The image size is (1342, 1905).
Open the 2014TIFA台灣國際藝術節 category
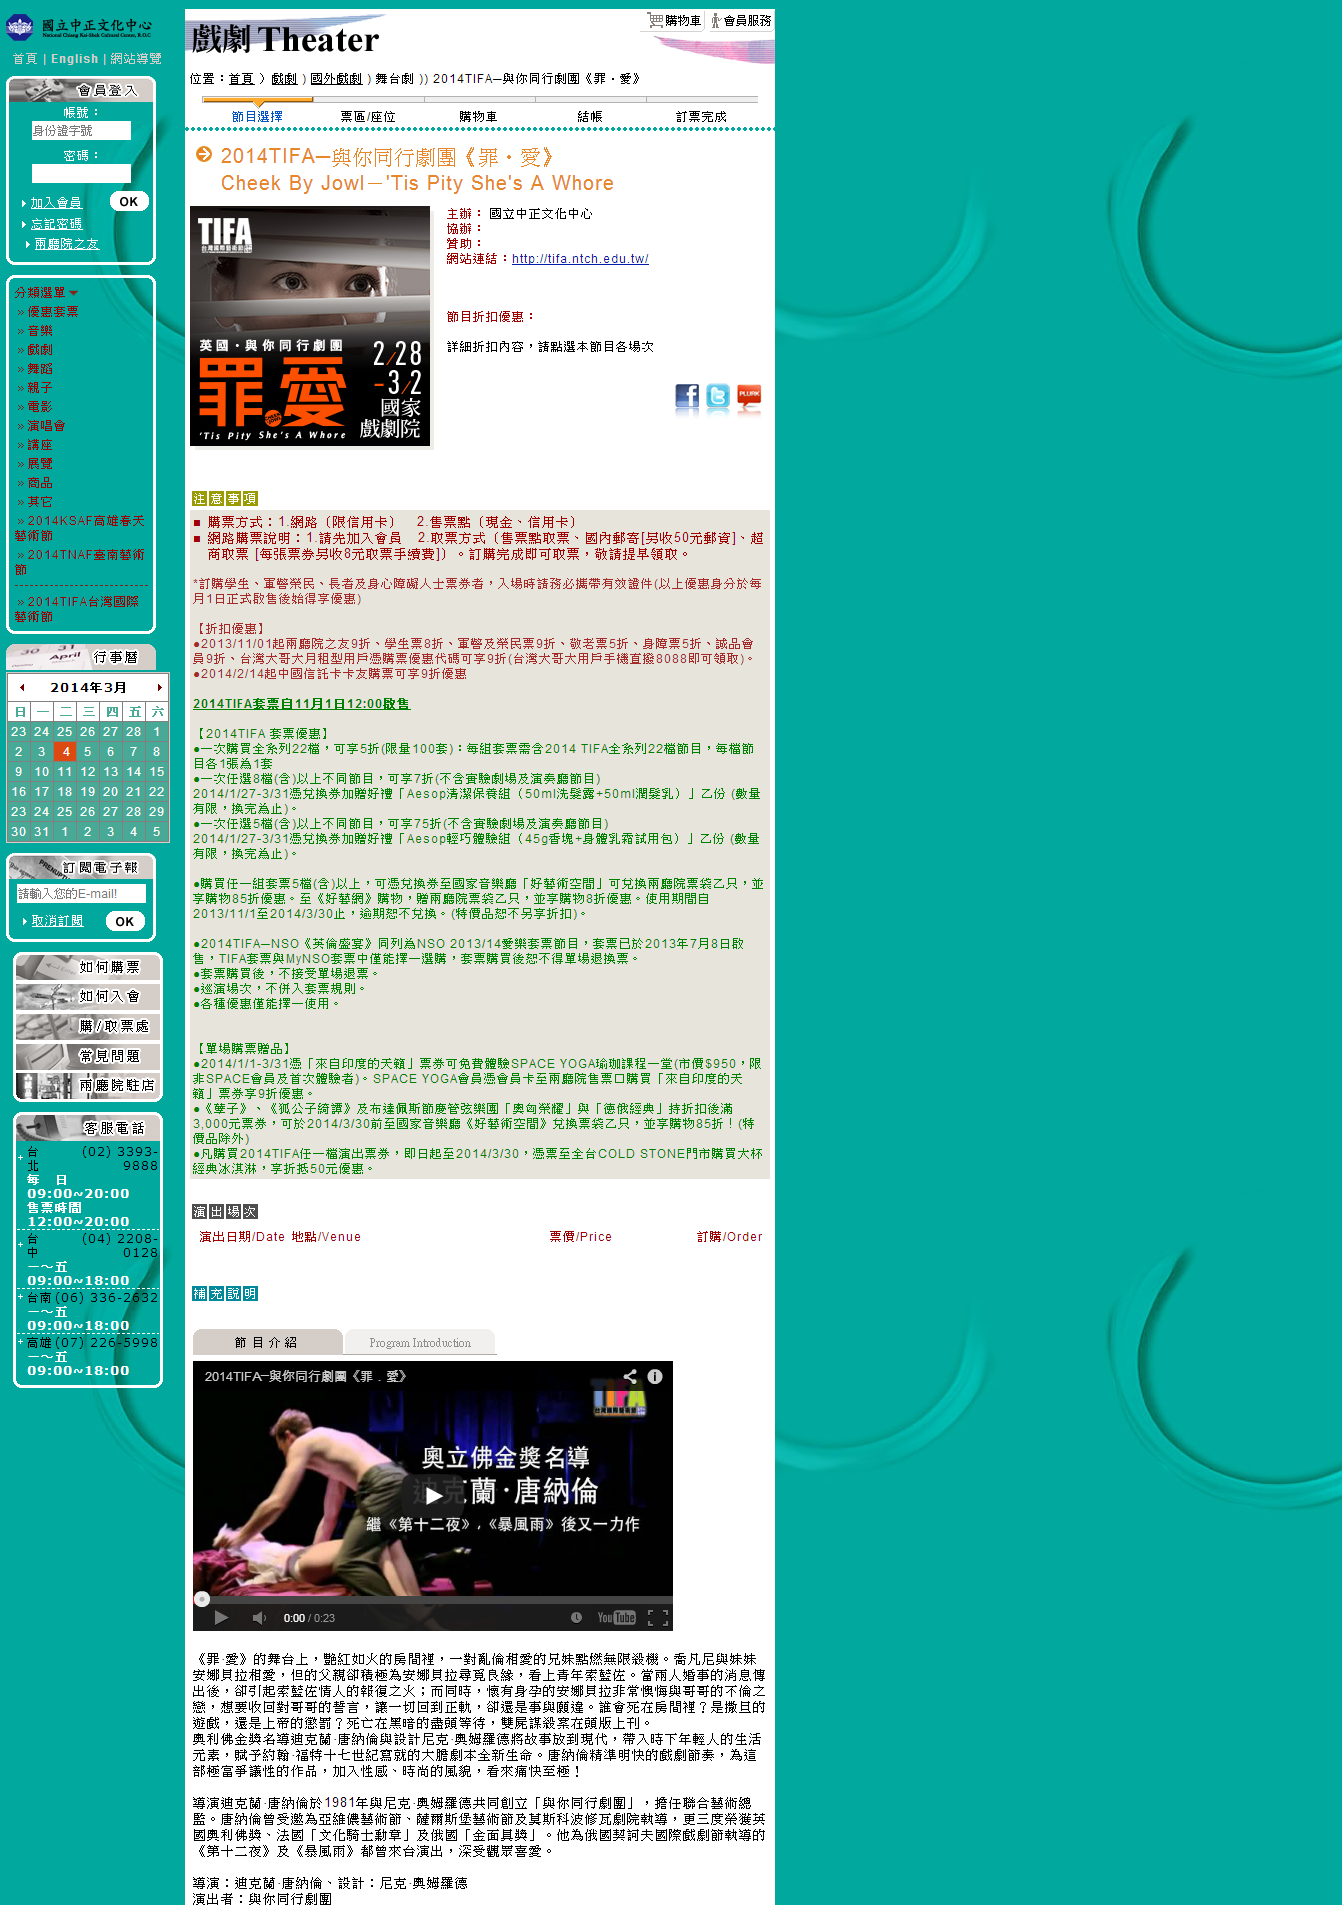point(77,609)
